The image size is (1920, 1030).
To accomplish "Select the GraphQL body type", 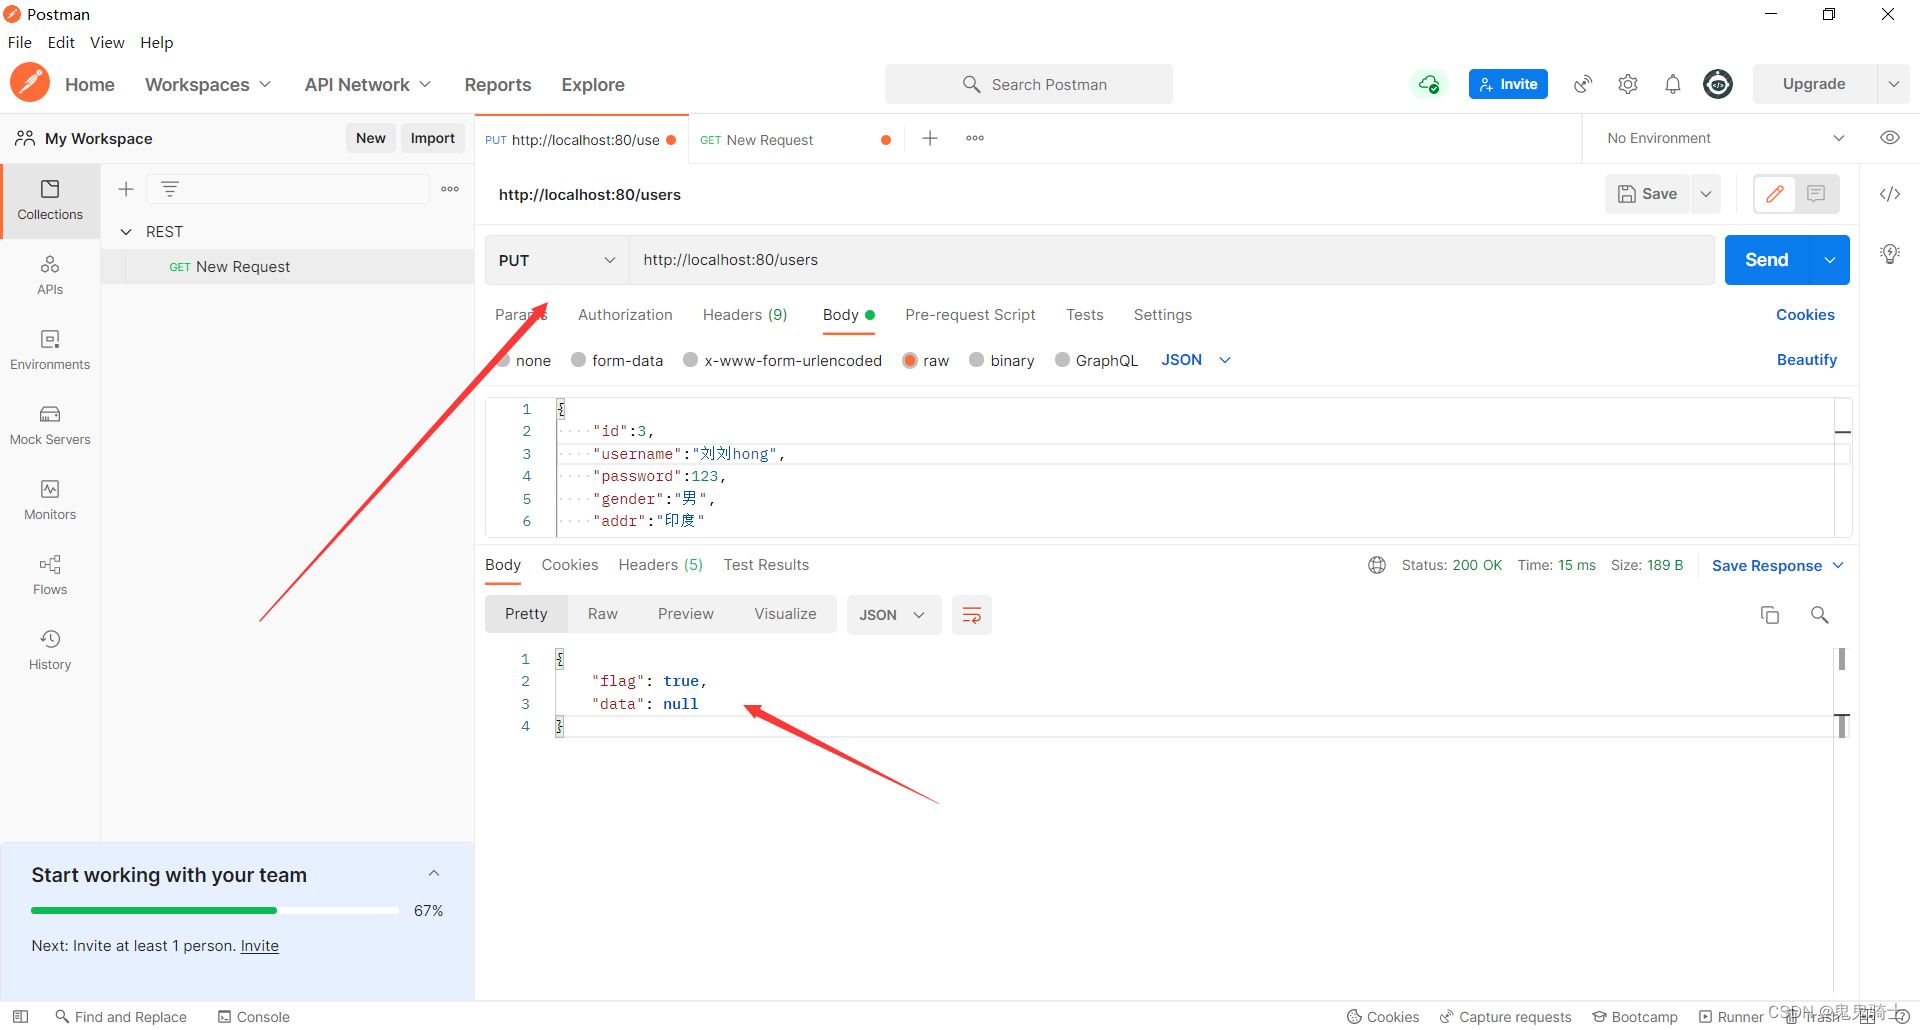I will click(x=1062, y=360).
